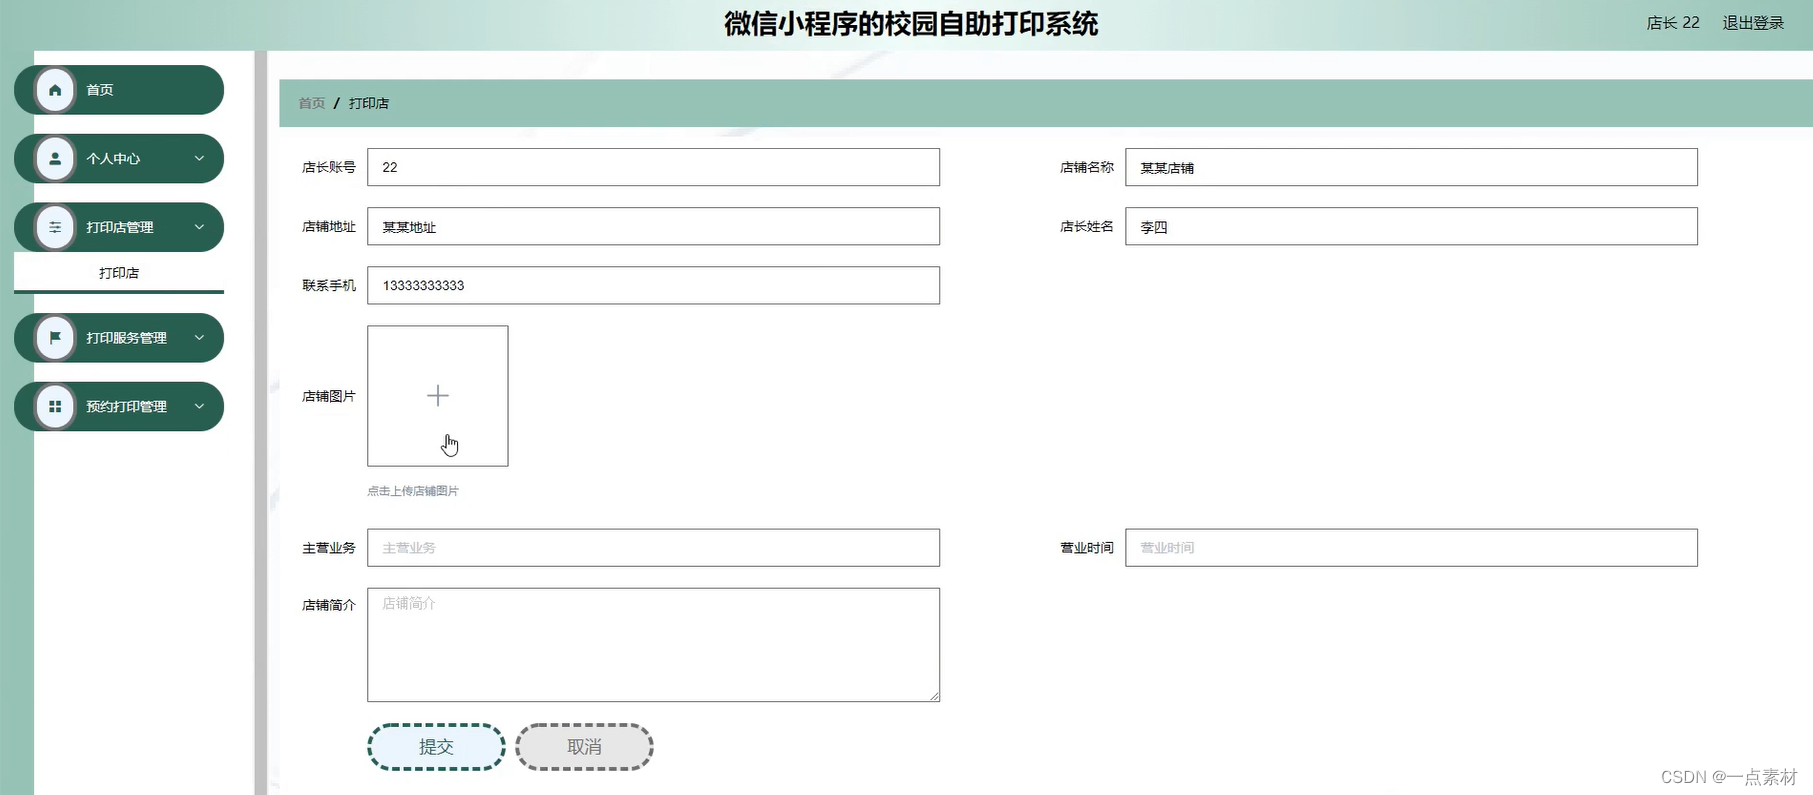Click the 营业时间 field label
The height and width of the screenshot is (795, 1813).
[1087, 548]
